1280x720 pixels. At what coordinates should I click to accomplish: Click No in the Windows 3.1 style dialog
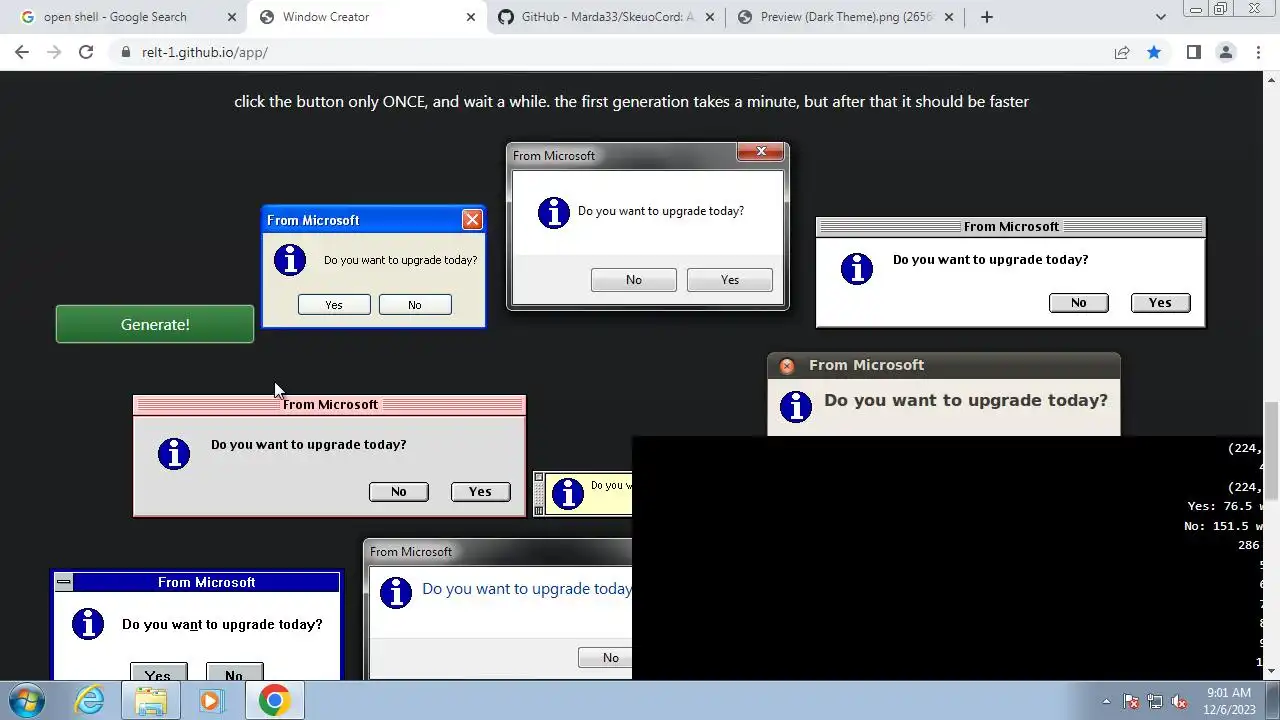coord(234,673)
